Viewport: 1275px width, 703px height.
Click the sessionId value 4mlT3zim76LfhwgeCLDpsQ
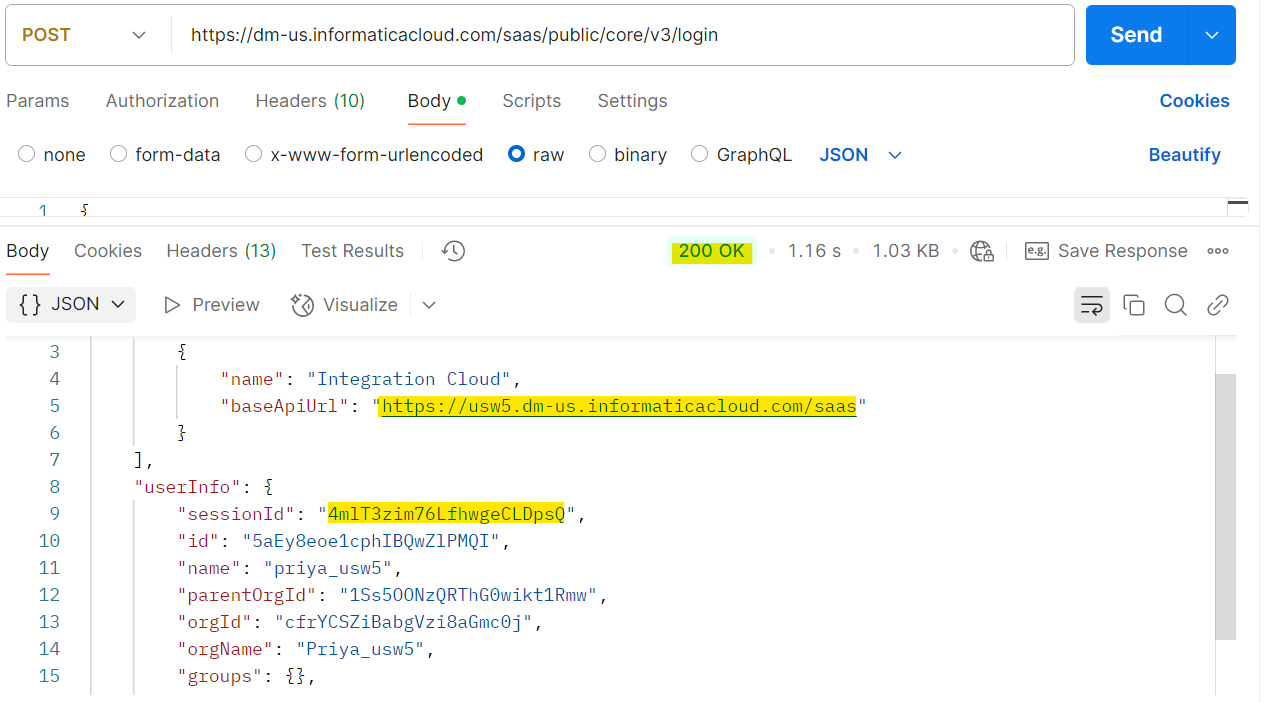point(446,514)
